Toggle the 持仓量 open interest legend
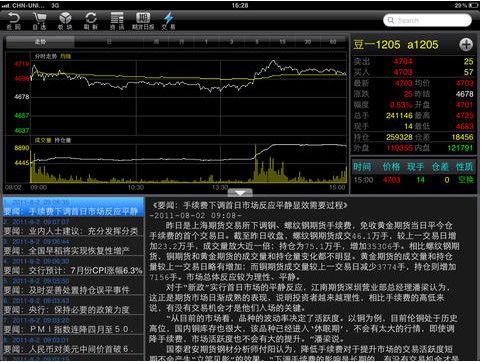Viewport: 481px width, 362px height. tap(63, 140)
